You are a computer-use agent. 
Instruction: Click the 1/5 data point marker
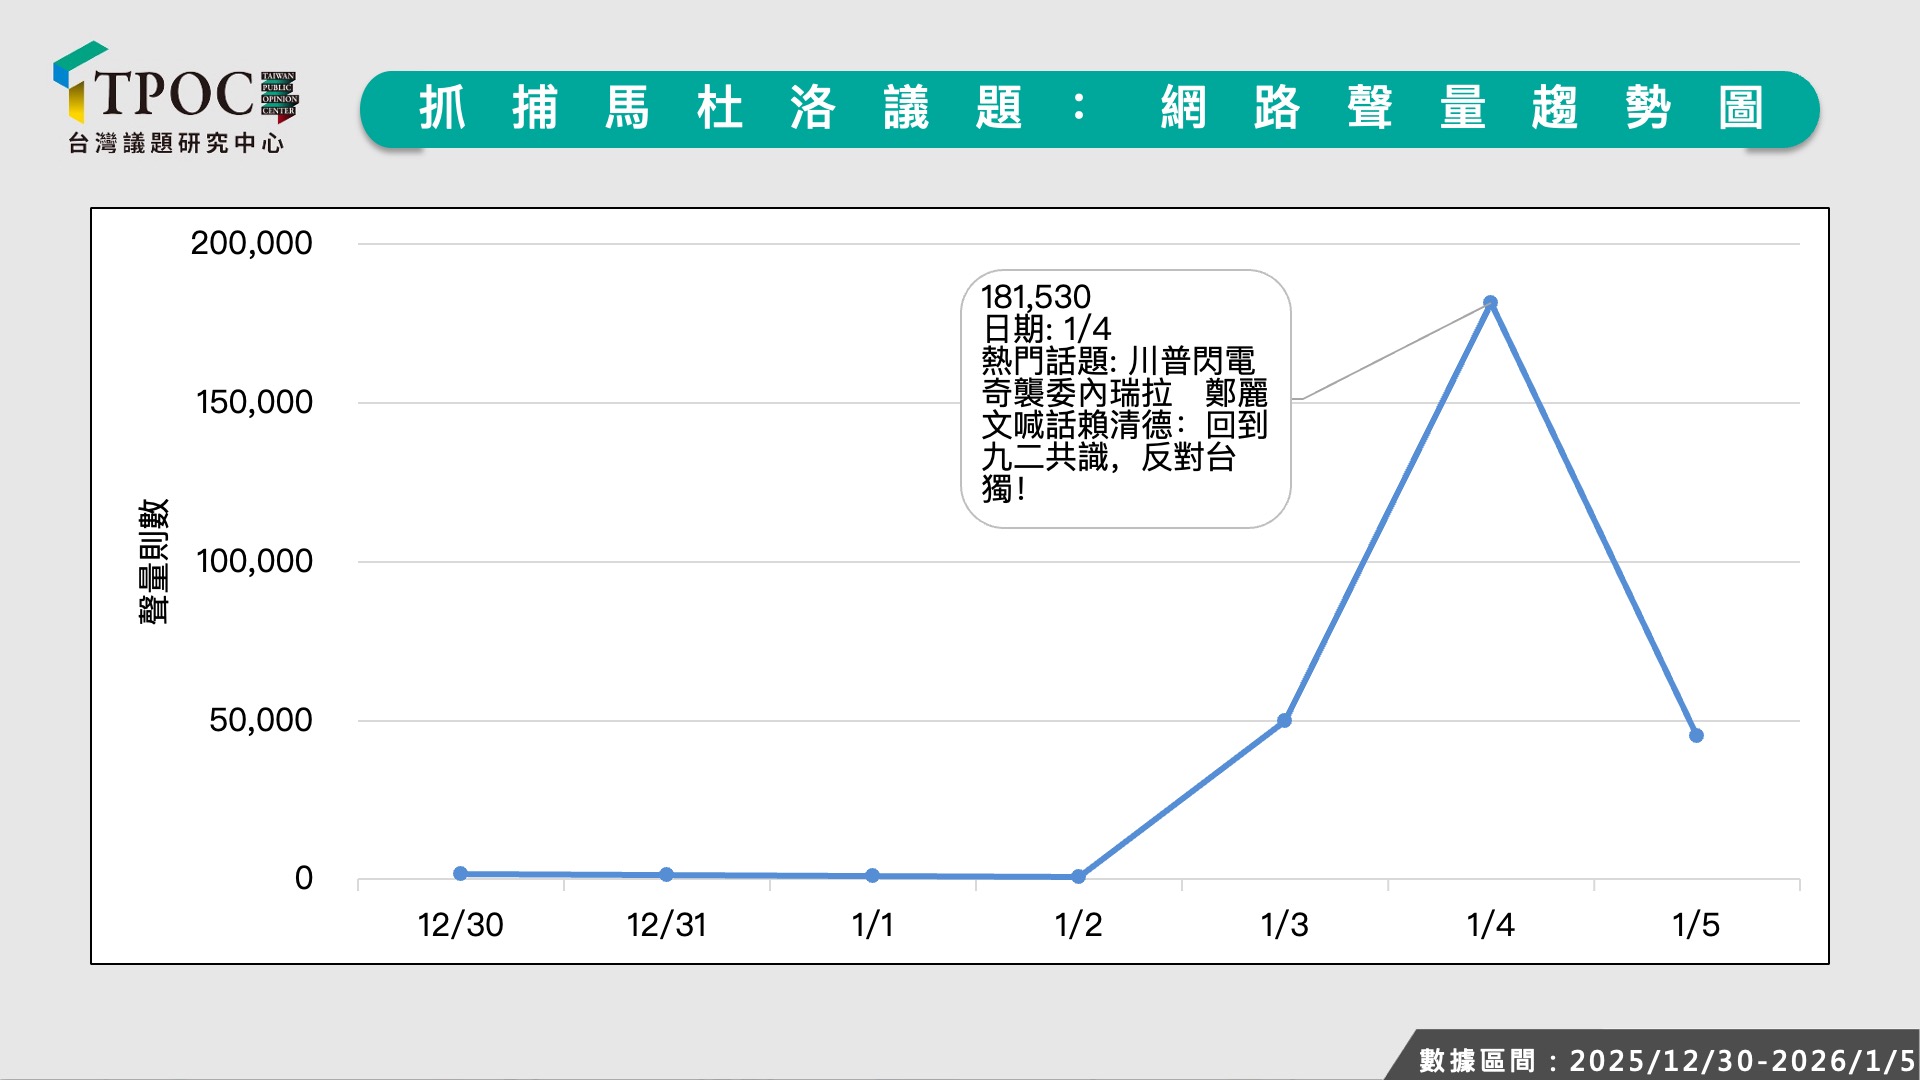click(x=1696, y=735)
